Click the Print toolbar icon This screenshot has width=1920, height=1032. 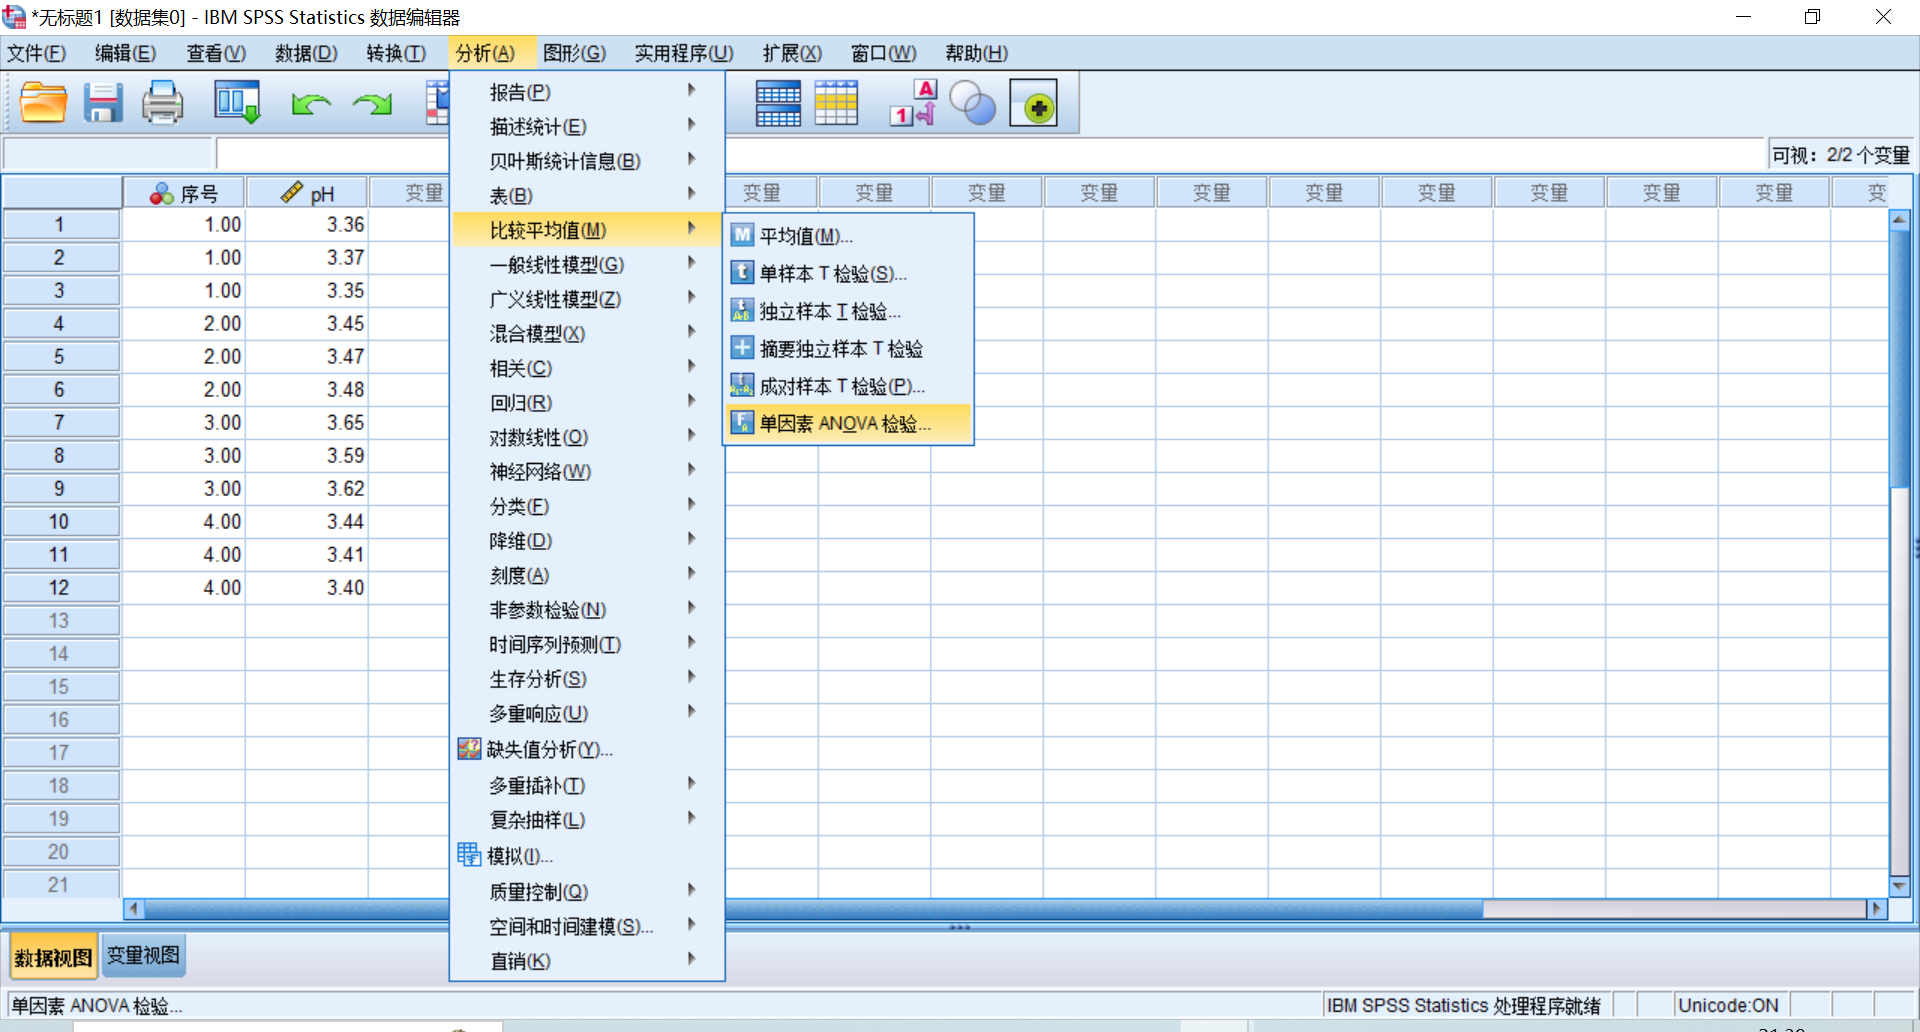pos(162,103)
